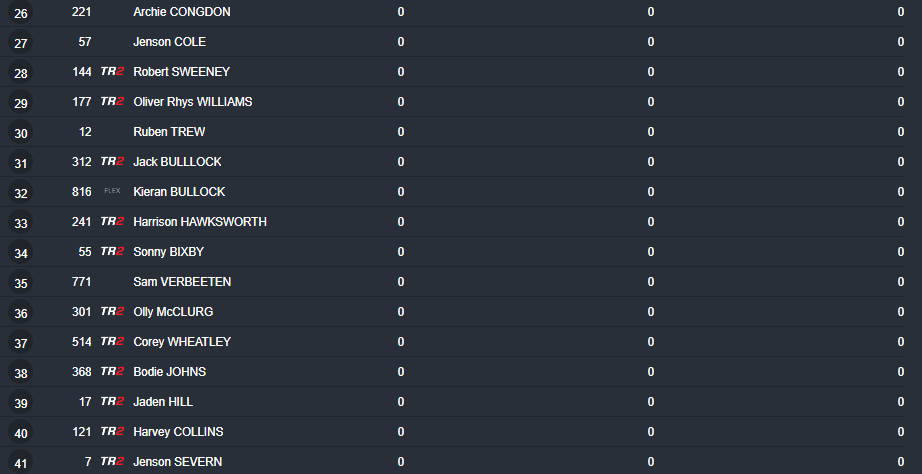This screenshot has width=922, height=474.
Task: Open rider Archie CONGDON's name
Action: (181, 12)
